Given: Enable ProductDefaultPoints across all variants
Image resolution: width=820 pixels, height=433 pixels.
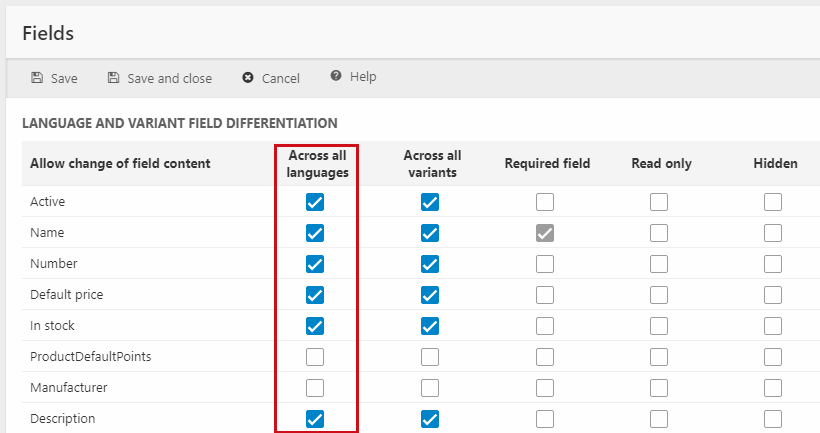Looking at the screenshot, I should click(430, 357).
